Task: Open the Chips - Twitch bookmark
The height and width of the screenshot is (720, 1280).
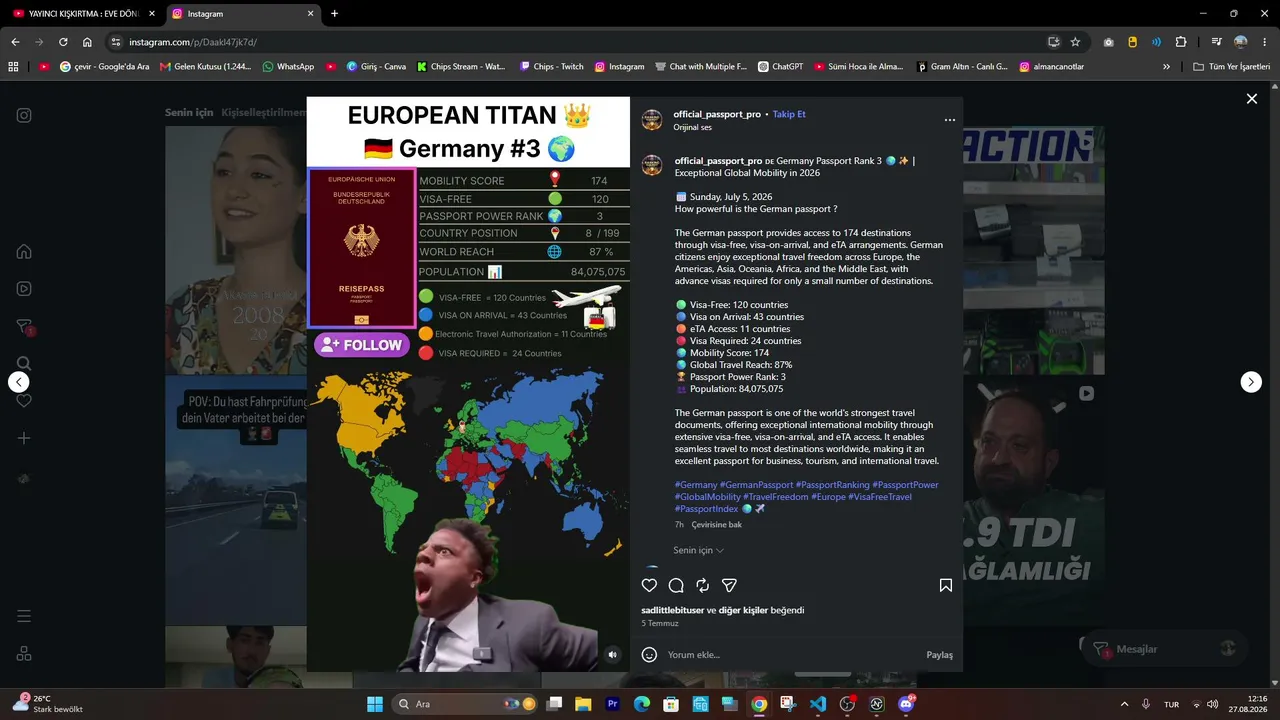Action: click(x=551, y=67)
